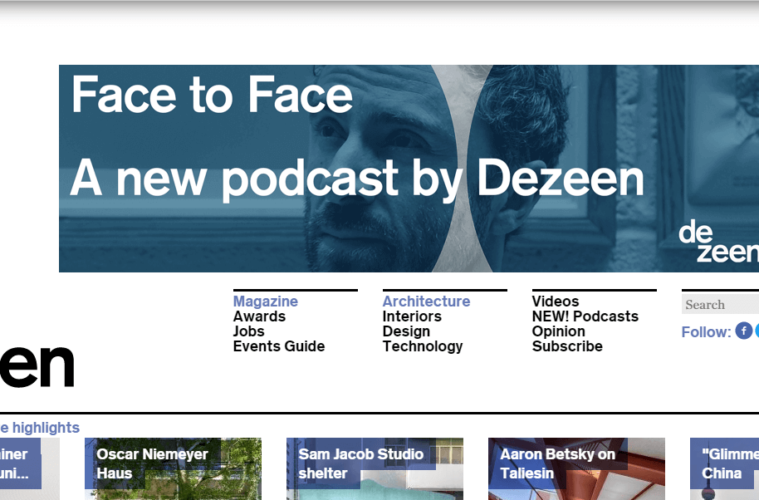Open the Sam Jacob Studio shelter story
The width and height of the screenshot is (759, 500).
[x=374, y=468]
